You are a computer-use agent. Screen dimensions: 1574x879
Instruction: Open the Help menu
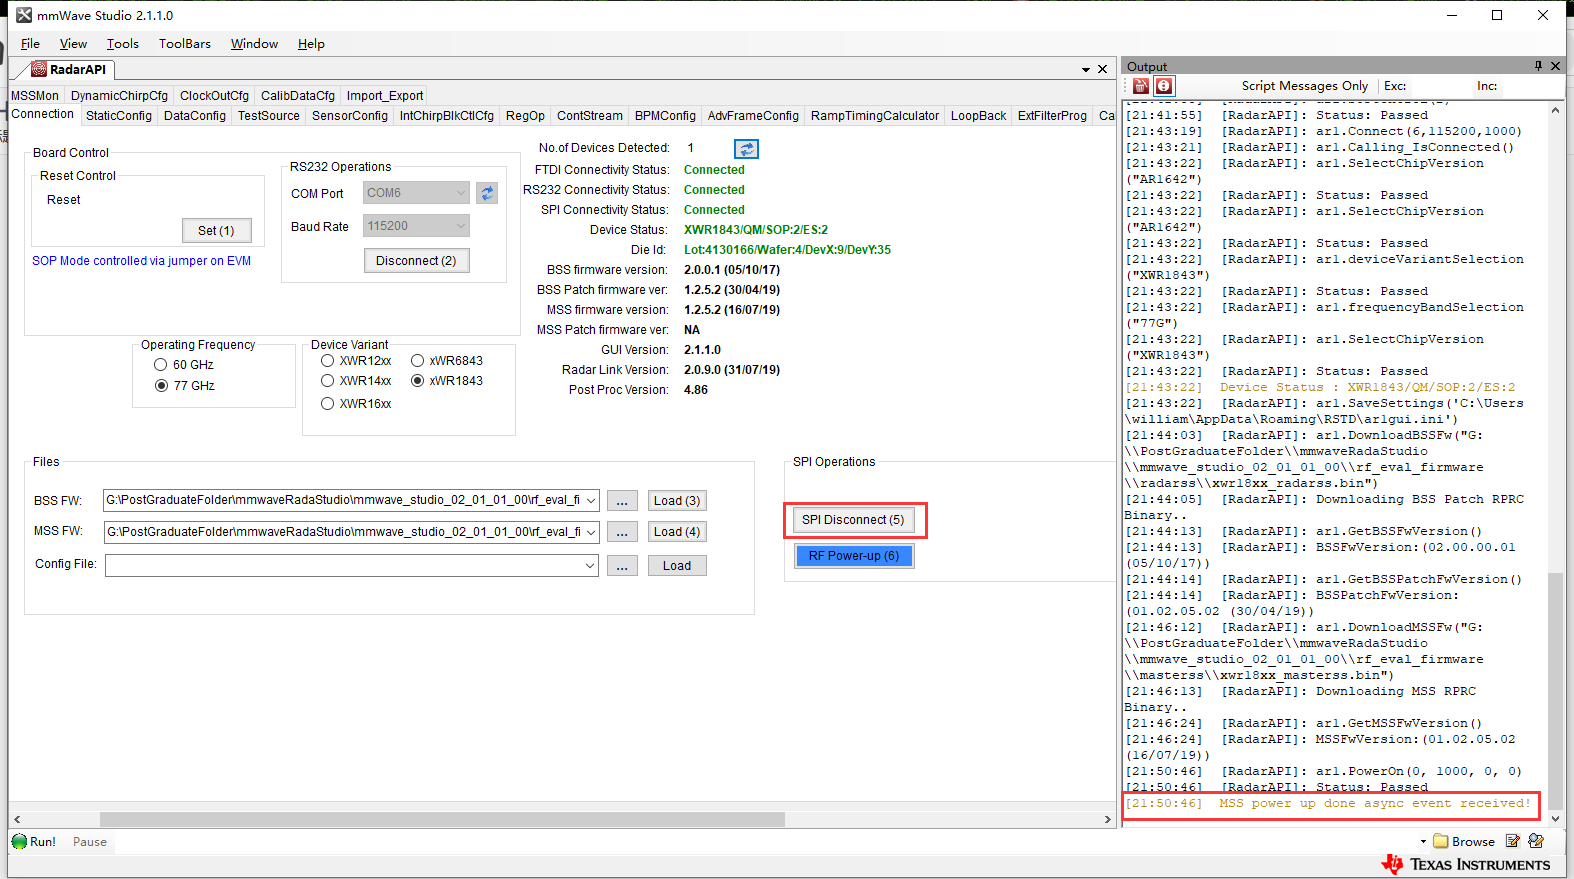(x=311, y=43)
